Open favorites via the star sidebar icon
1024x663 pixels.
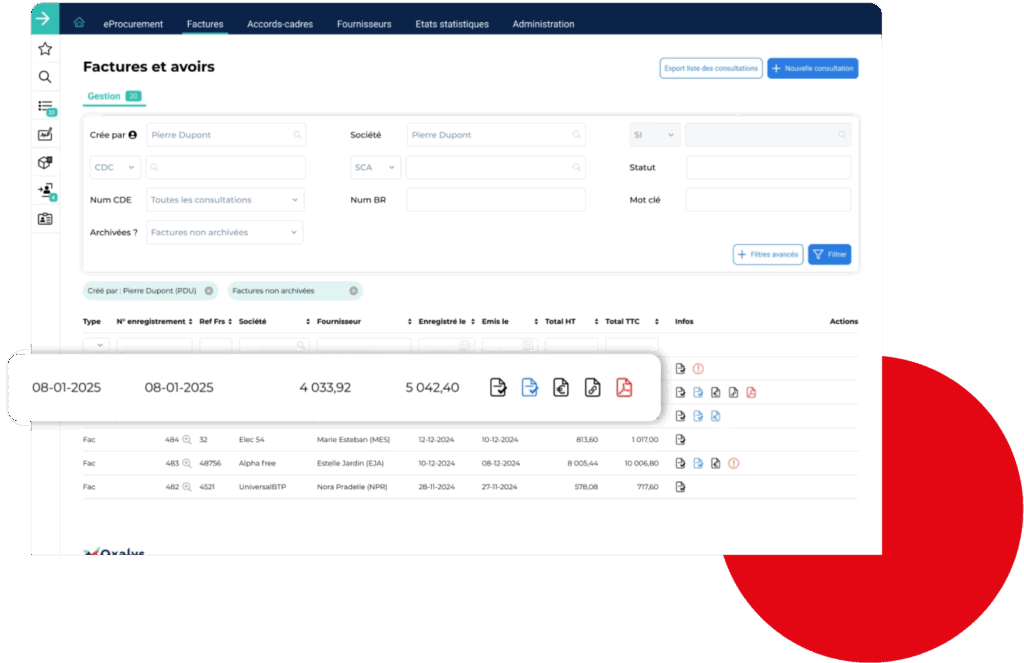(45, 49)
